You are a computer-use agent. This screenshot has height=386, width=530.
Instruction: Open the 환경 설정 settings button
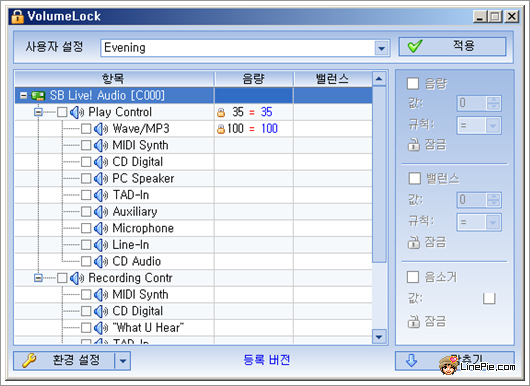coord(64,361)
